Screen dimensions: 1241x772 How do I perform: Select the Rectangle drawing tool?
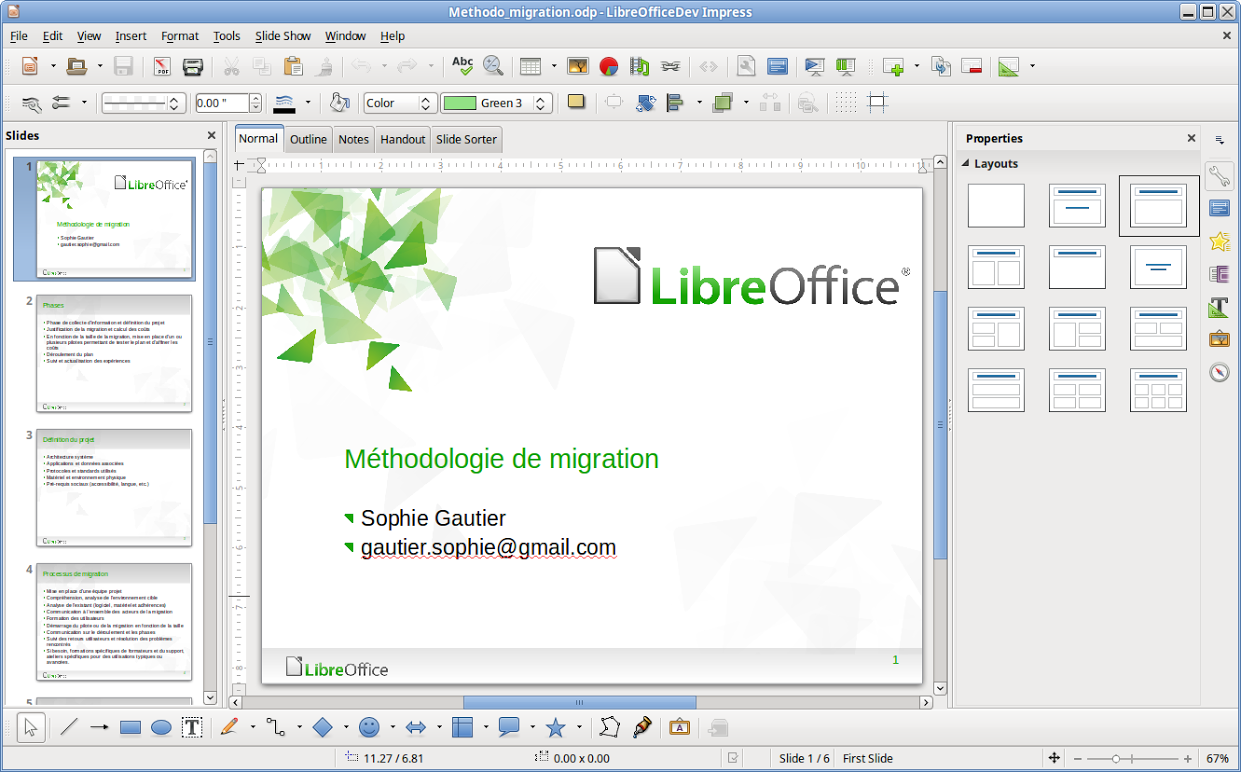[130, 728]
